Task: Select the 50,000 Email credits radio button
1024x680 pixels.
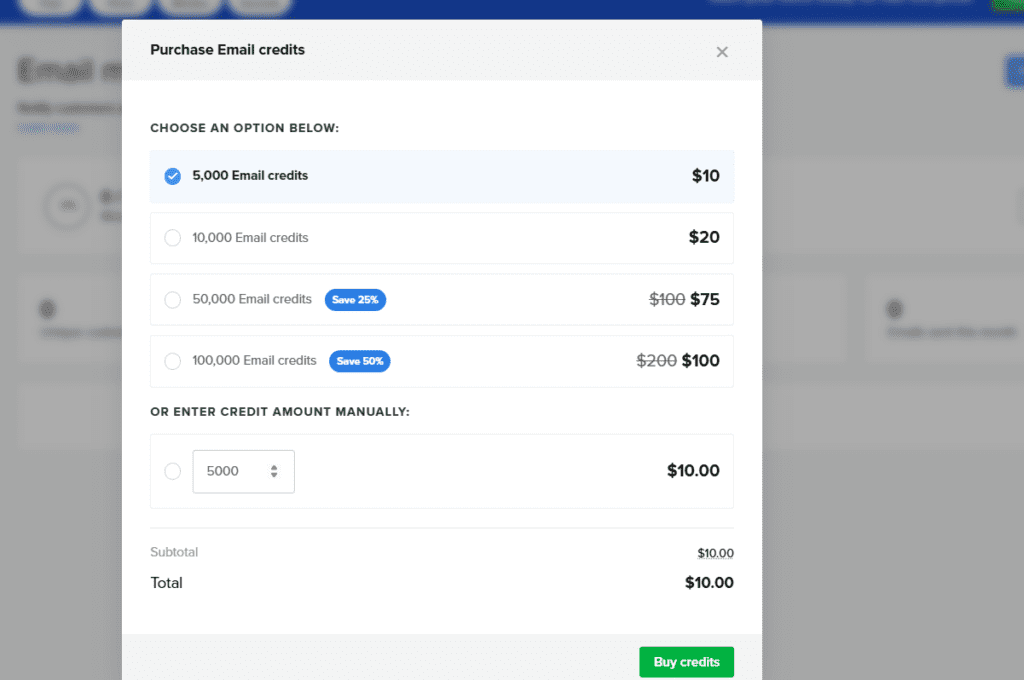Action: click(x=173, y=300)
